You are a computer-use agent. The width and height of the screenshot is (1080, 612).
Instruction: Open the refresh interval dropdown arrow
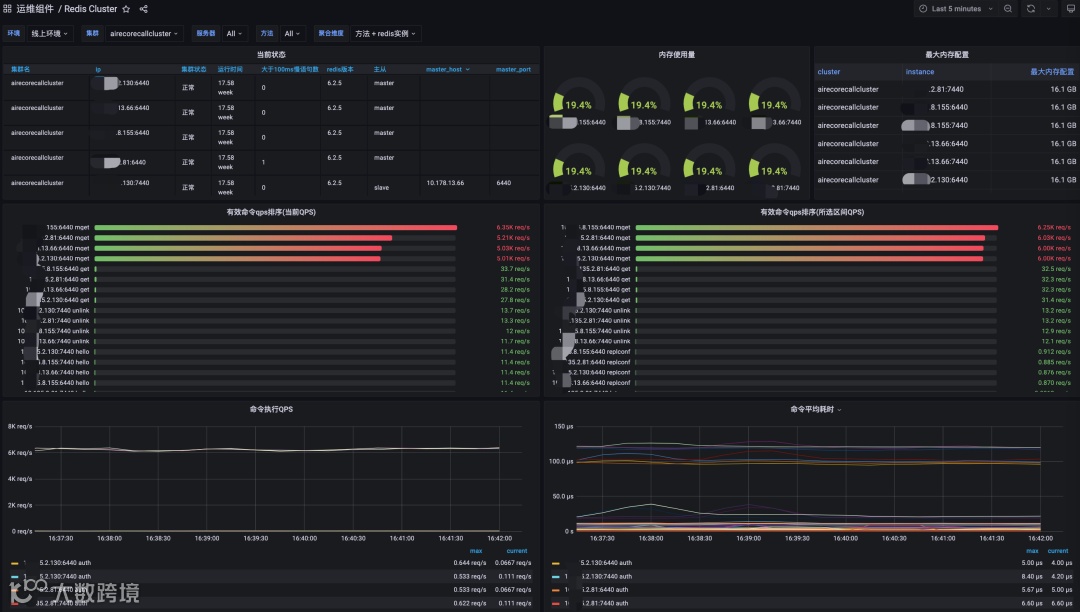coord(1048,9)
